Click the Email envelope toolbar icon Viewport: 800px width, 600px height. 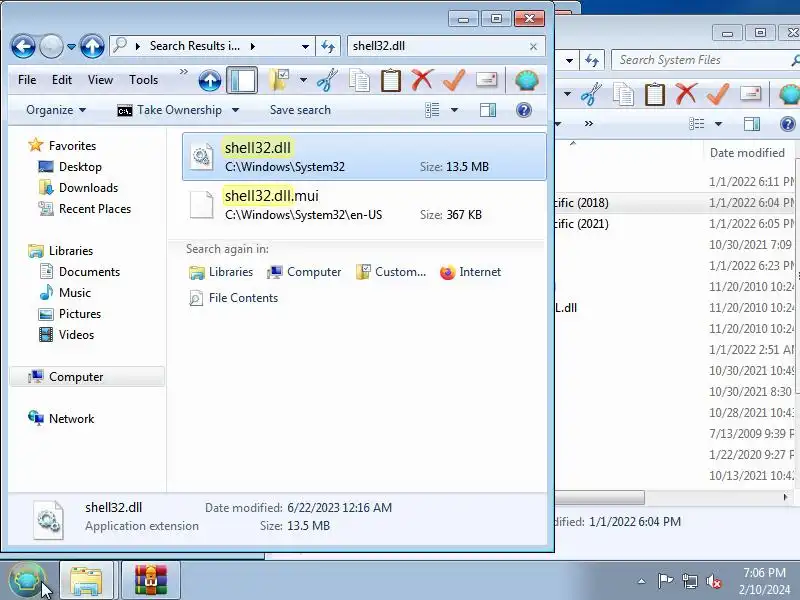click(486, 80)
